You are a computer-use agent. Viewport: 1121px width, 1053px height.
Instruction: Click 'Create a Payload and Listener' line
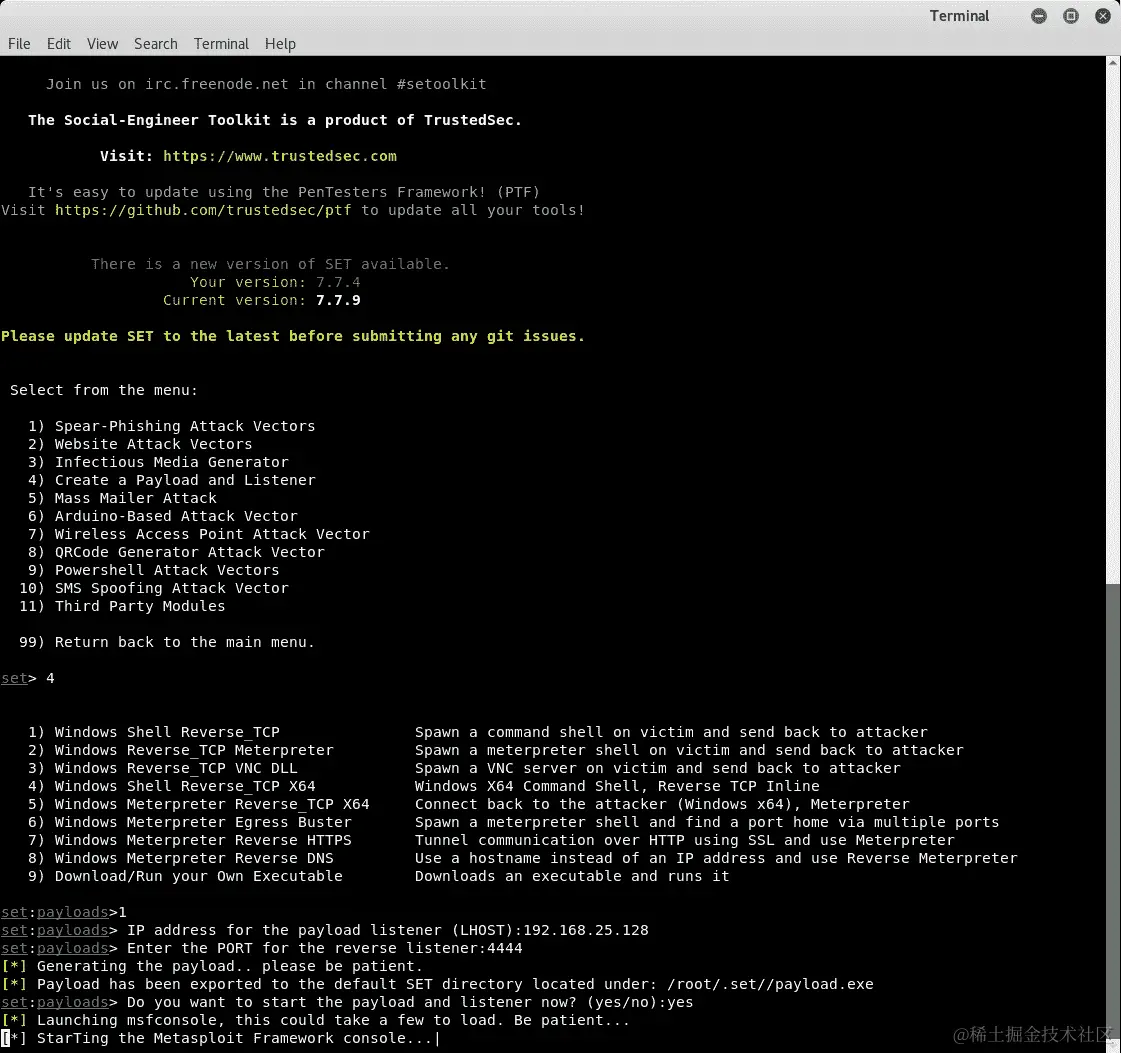coord(172,480)
